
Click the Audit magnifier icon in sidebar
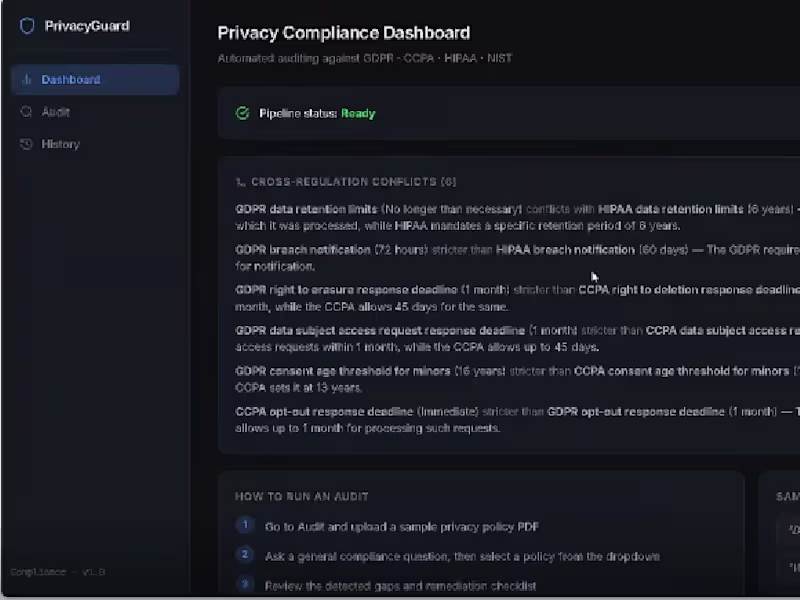(x=27, y=112)
